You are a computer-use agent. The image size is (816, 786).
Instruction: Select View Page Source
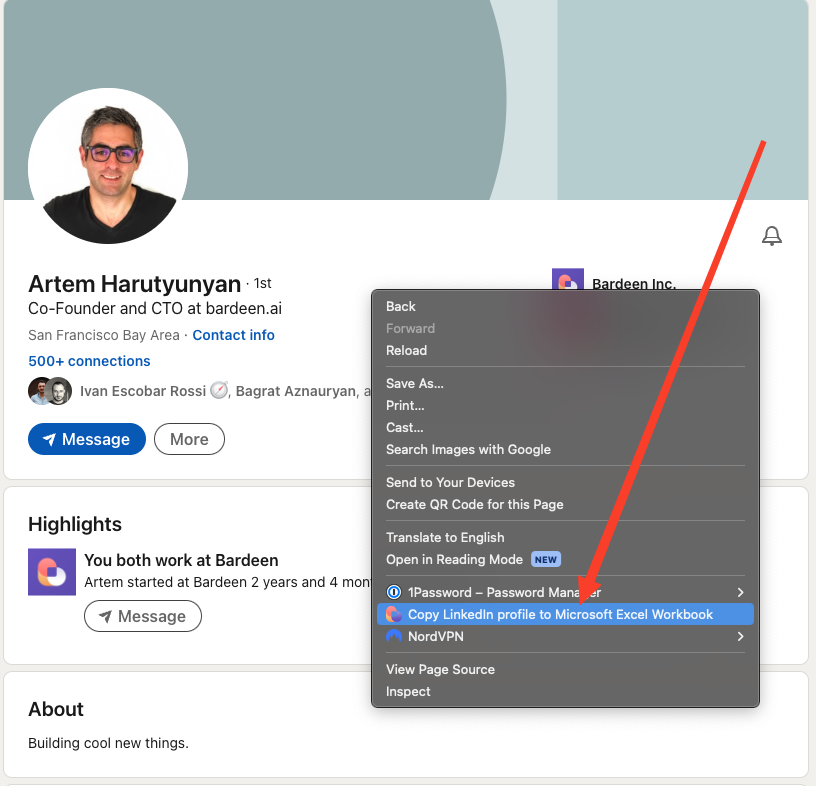[565, 669]
